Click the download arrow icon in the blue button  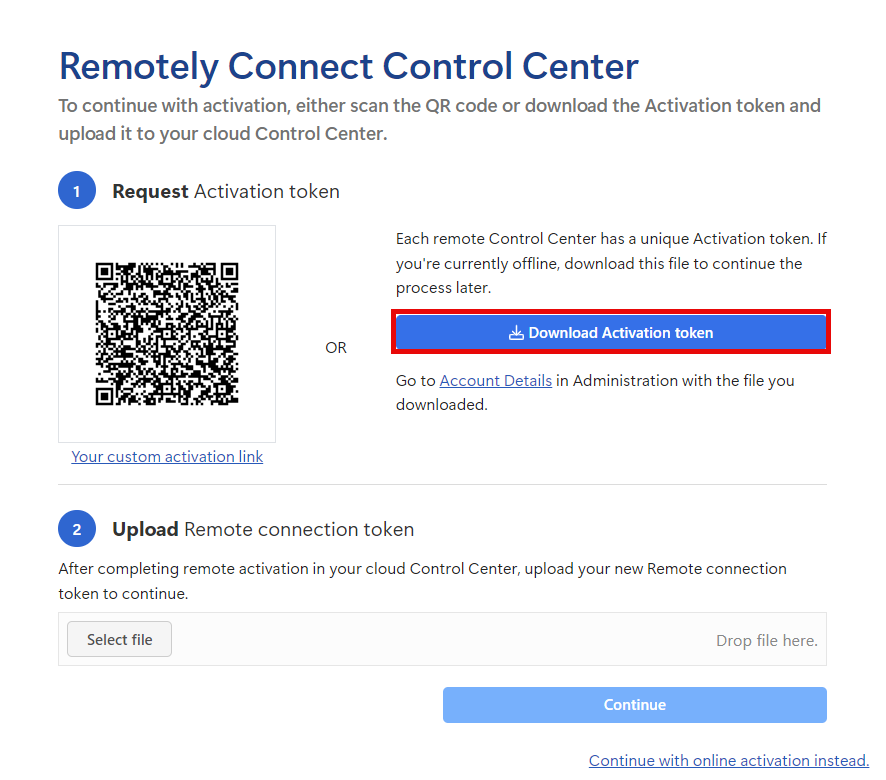pos(516,333)
